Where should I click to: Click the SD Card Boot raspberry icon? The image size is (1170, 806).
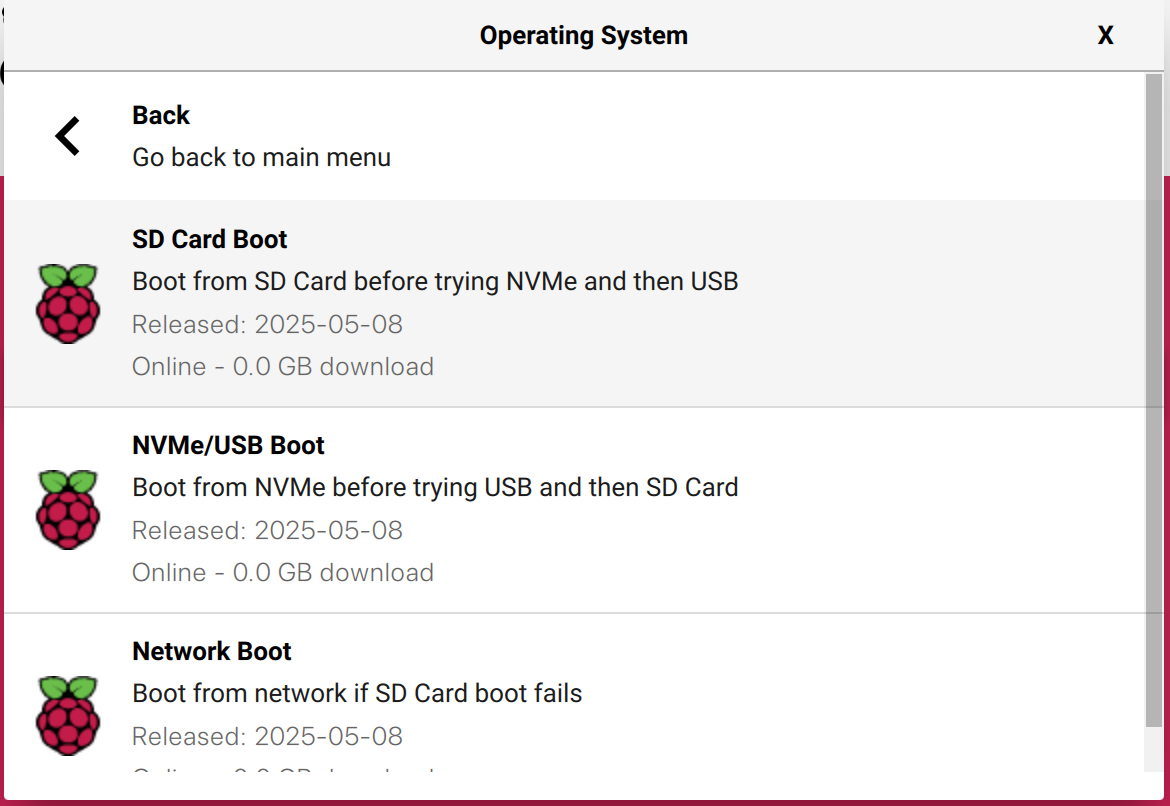[68, 304]
